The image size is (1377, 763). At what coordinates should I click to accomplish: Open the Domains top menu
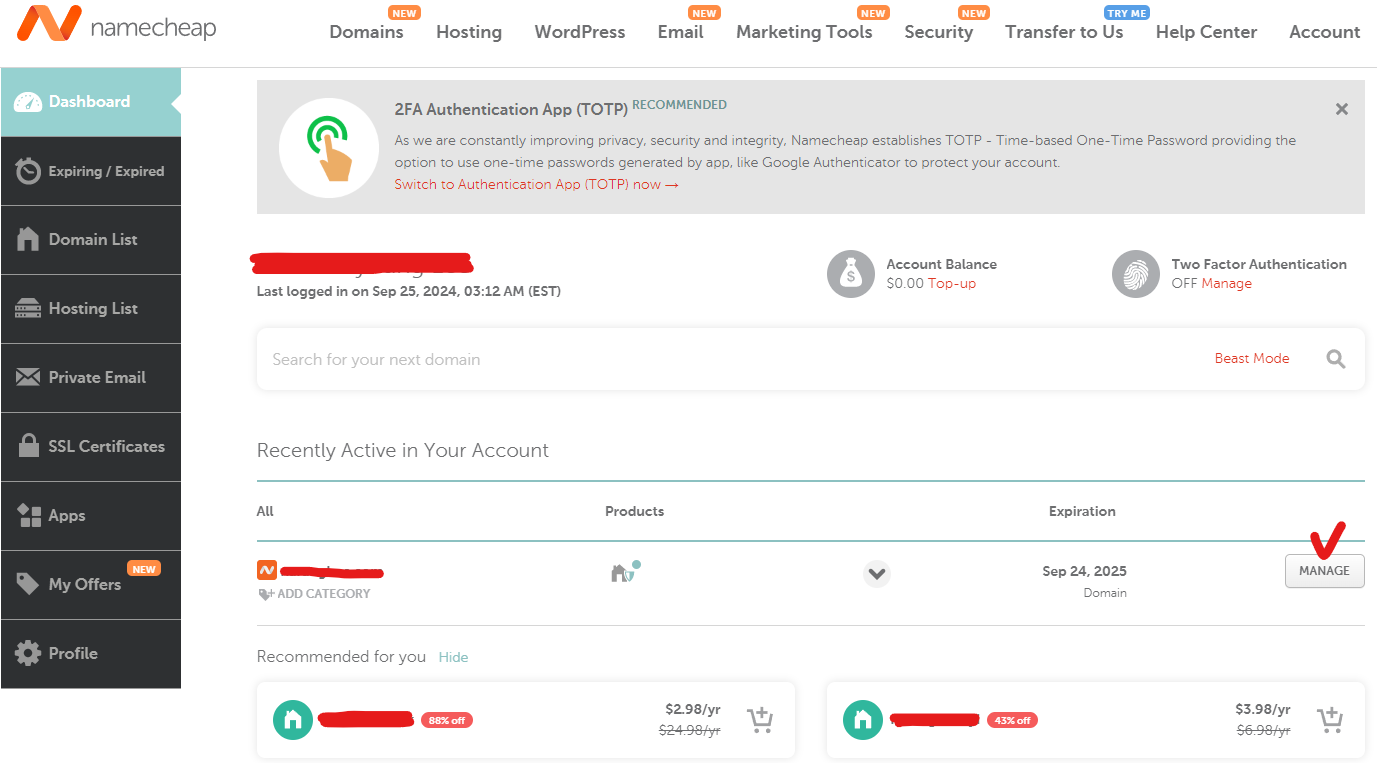pyautogui.click(x=366, y=32)
